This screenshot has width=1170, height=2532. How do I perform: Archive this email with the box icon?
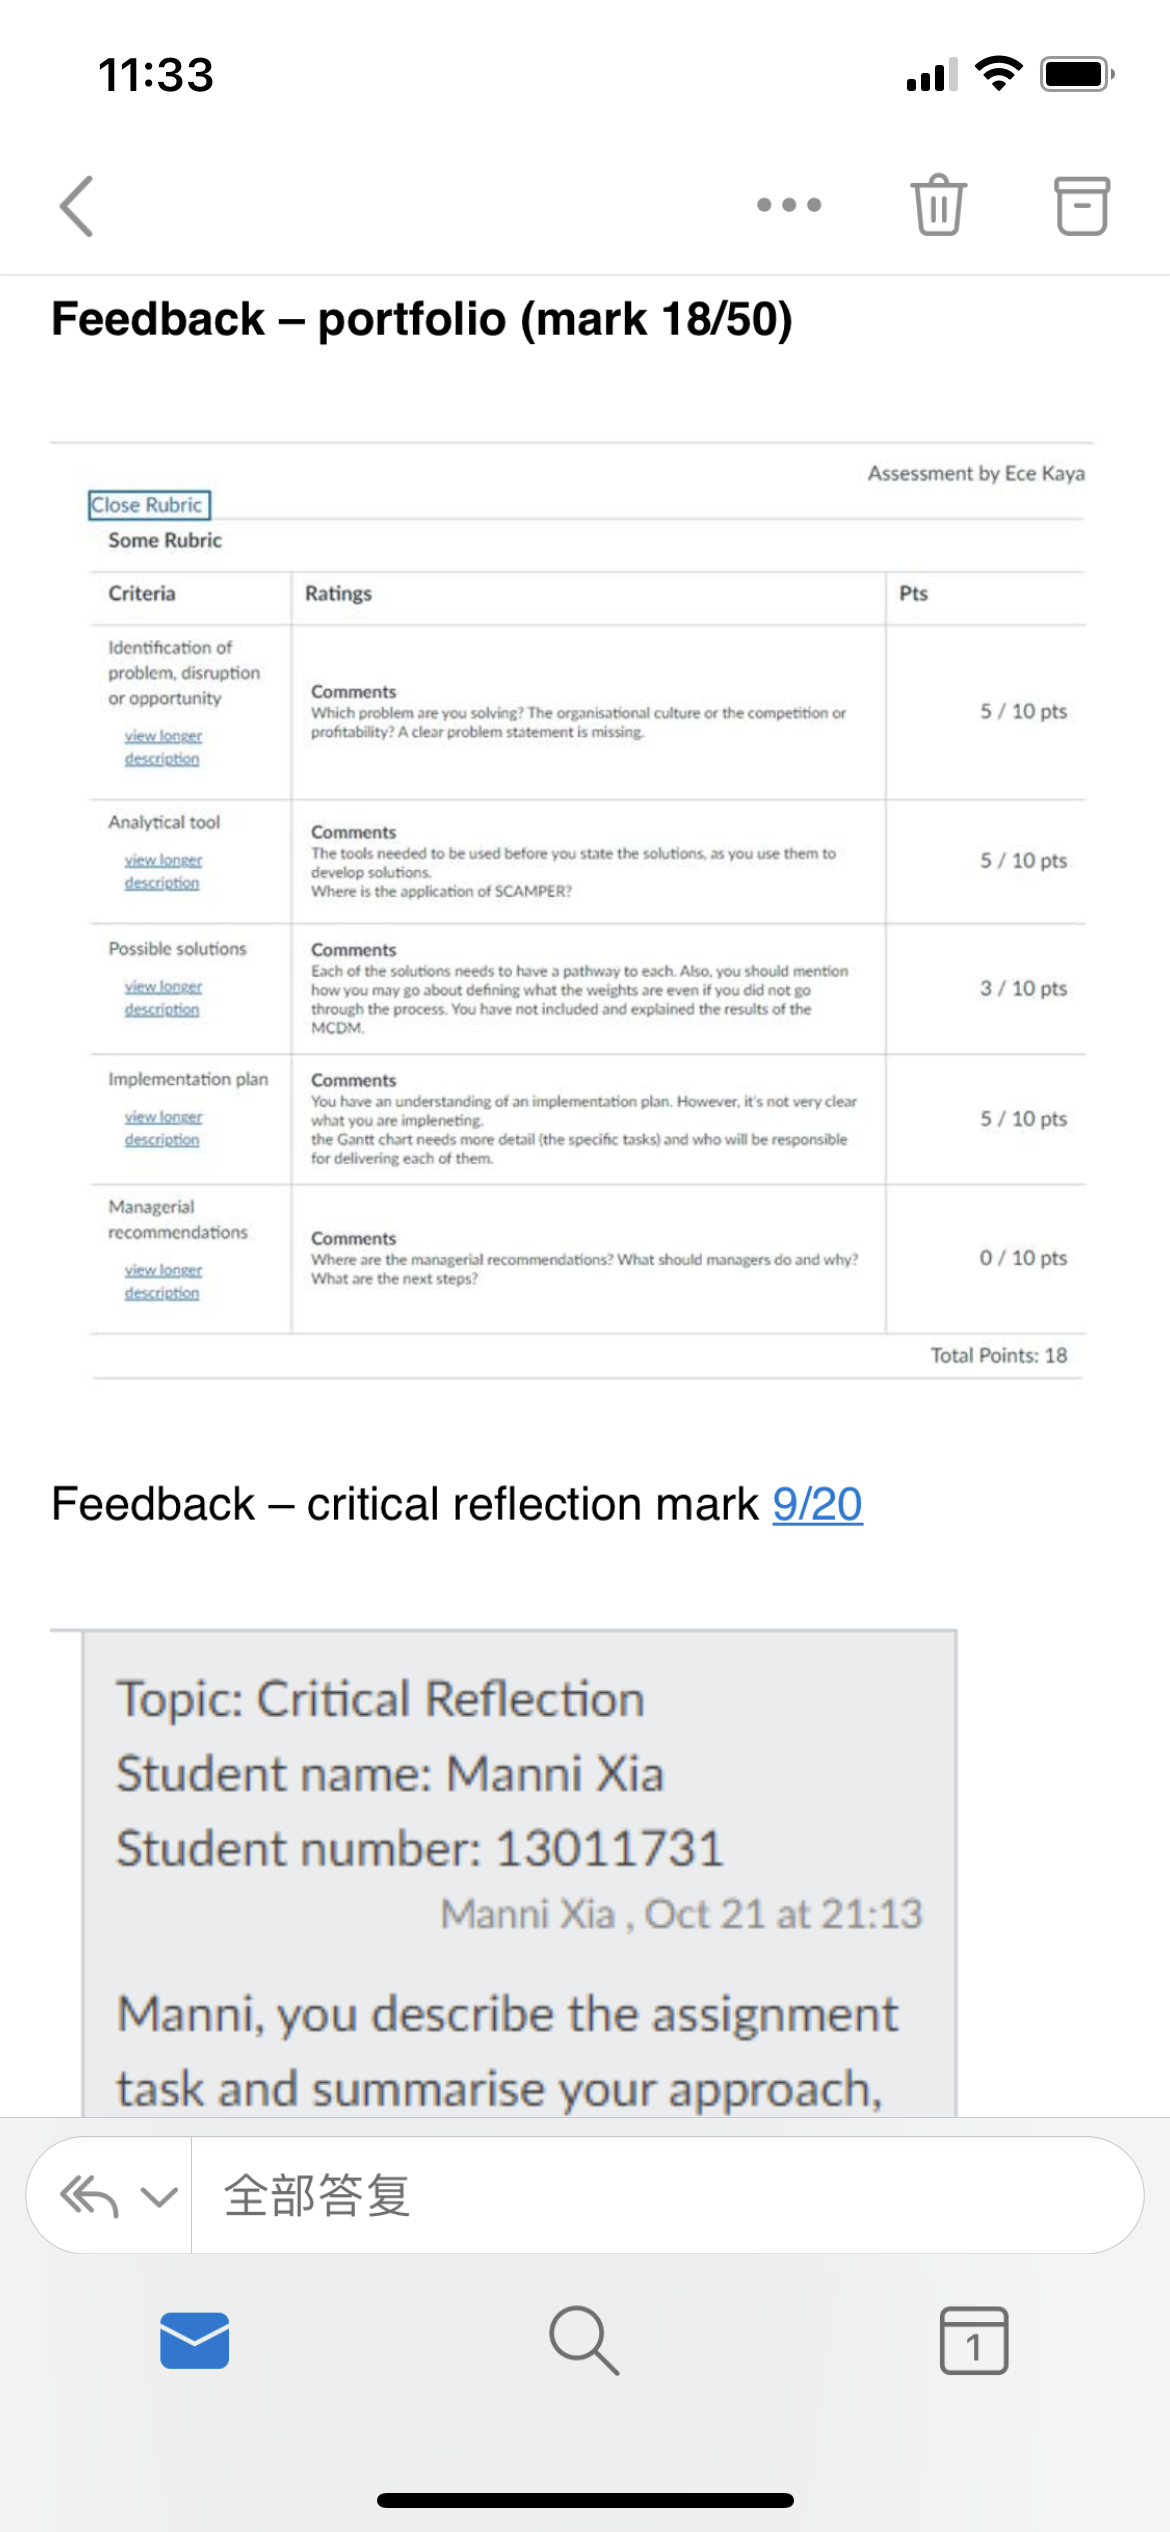pos(1082,206)
